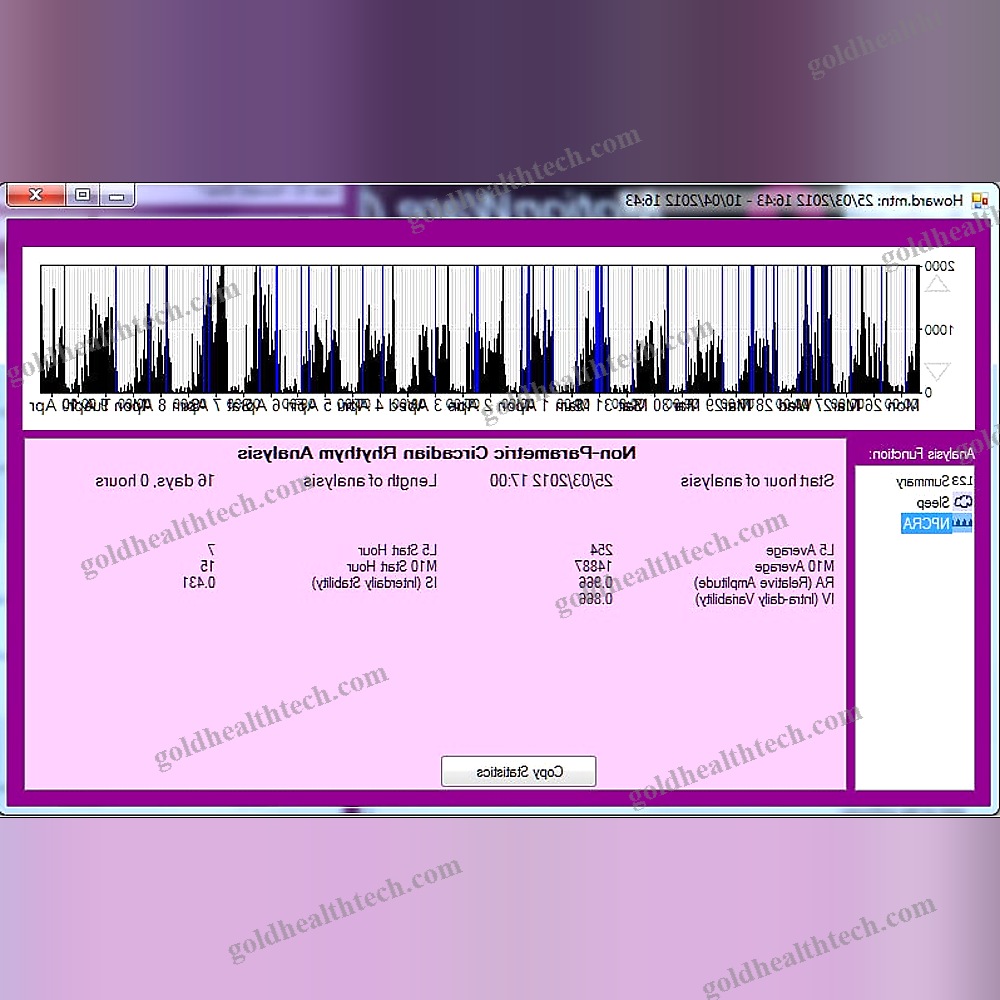The width and height of the screenshot is (1000, 1000).
Task: Maximize the Howard.mtn window
Action: tap(82, 195)
